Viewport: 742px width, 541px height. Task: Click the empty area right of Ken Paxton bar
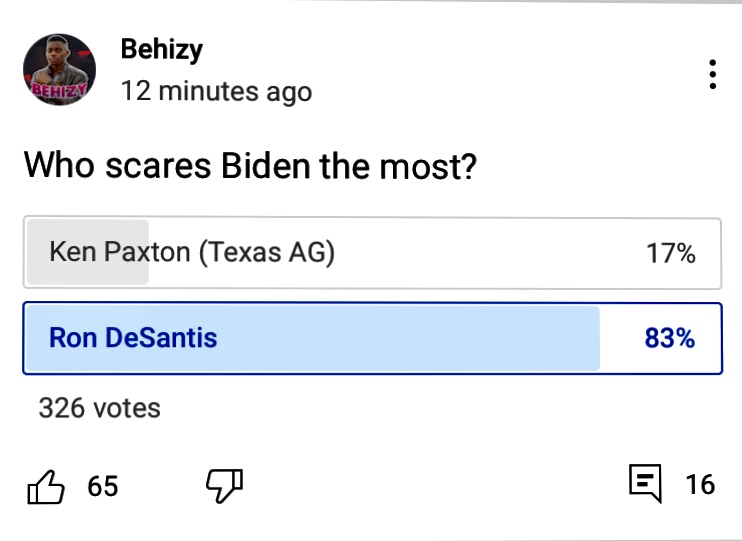click(x=480, y=253)
